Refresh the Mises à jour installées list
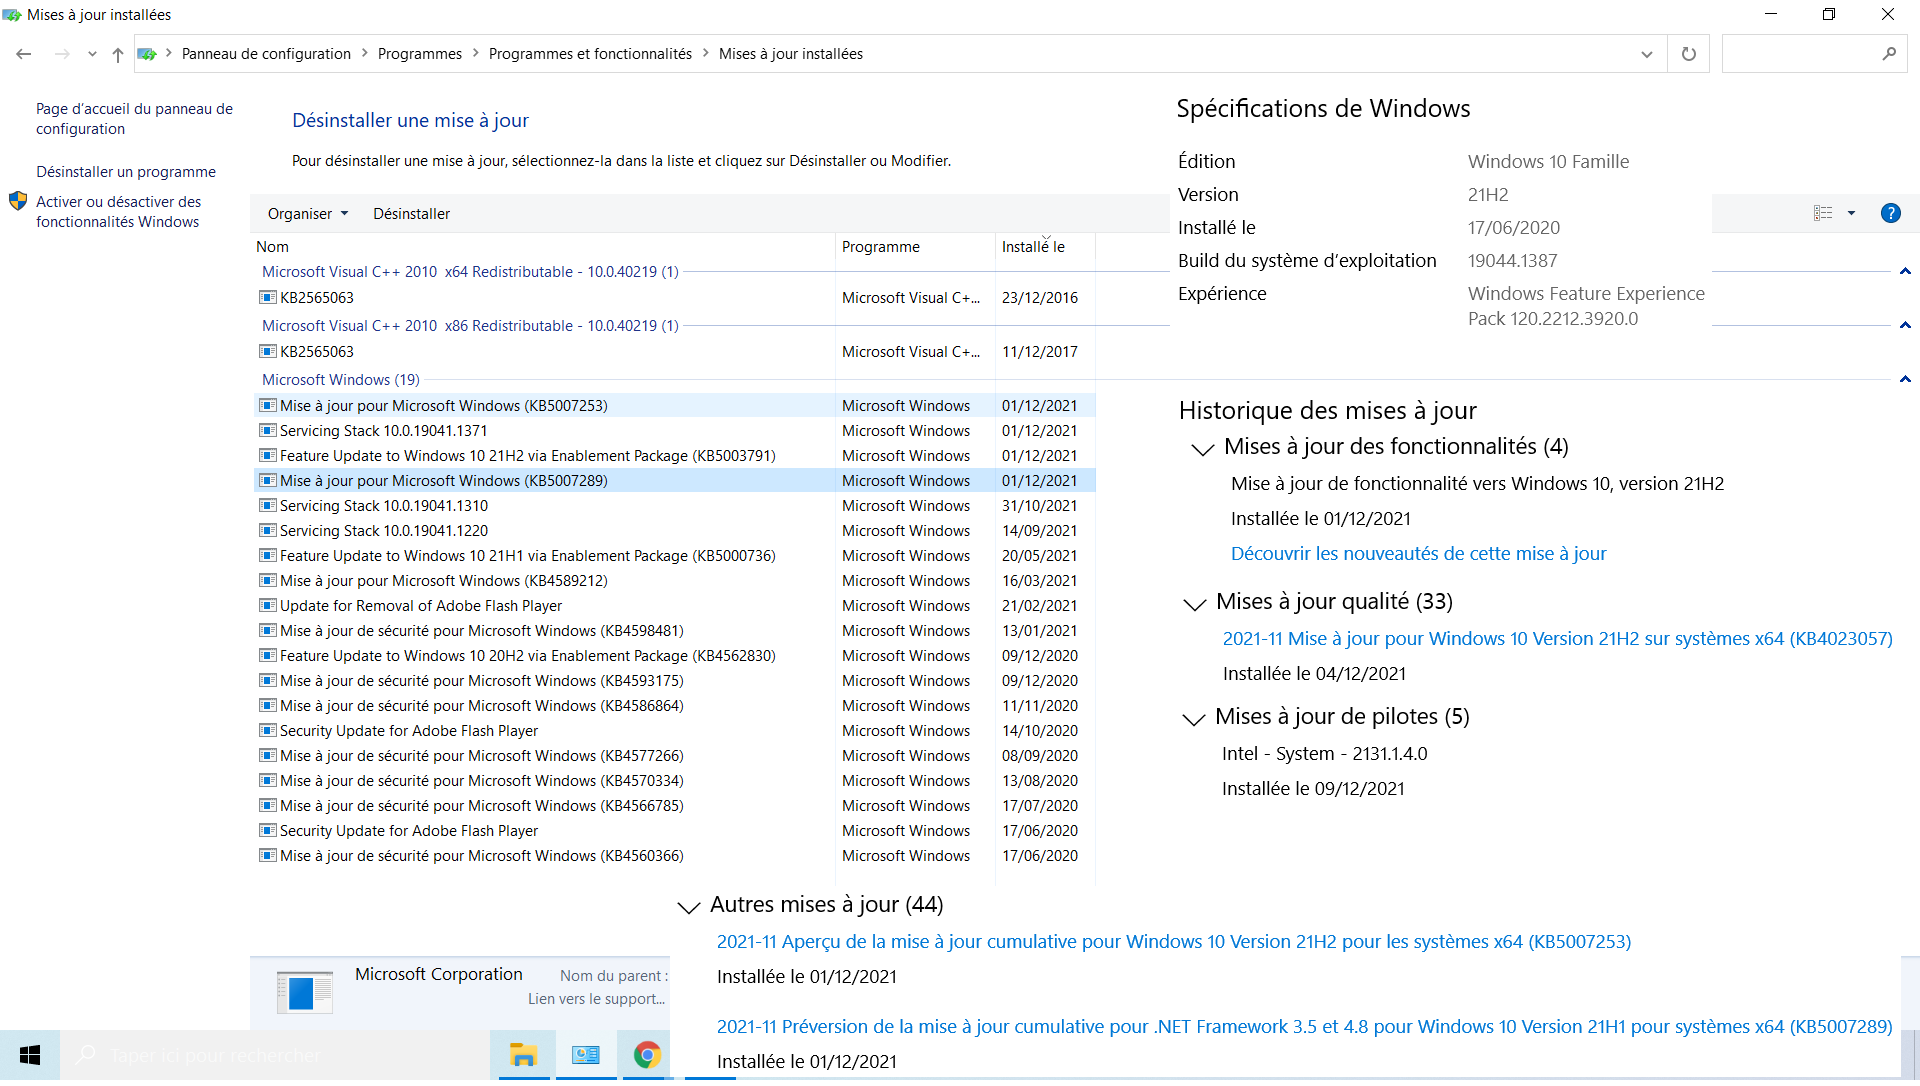Image resolution: width=1920 pixels, height=1086 pixels. point(1689,54)
